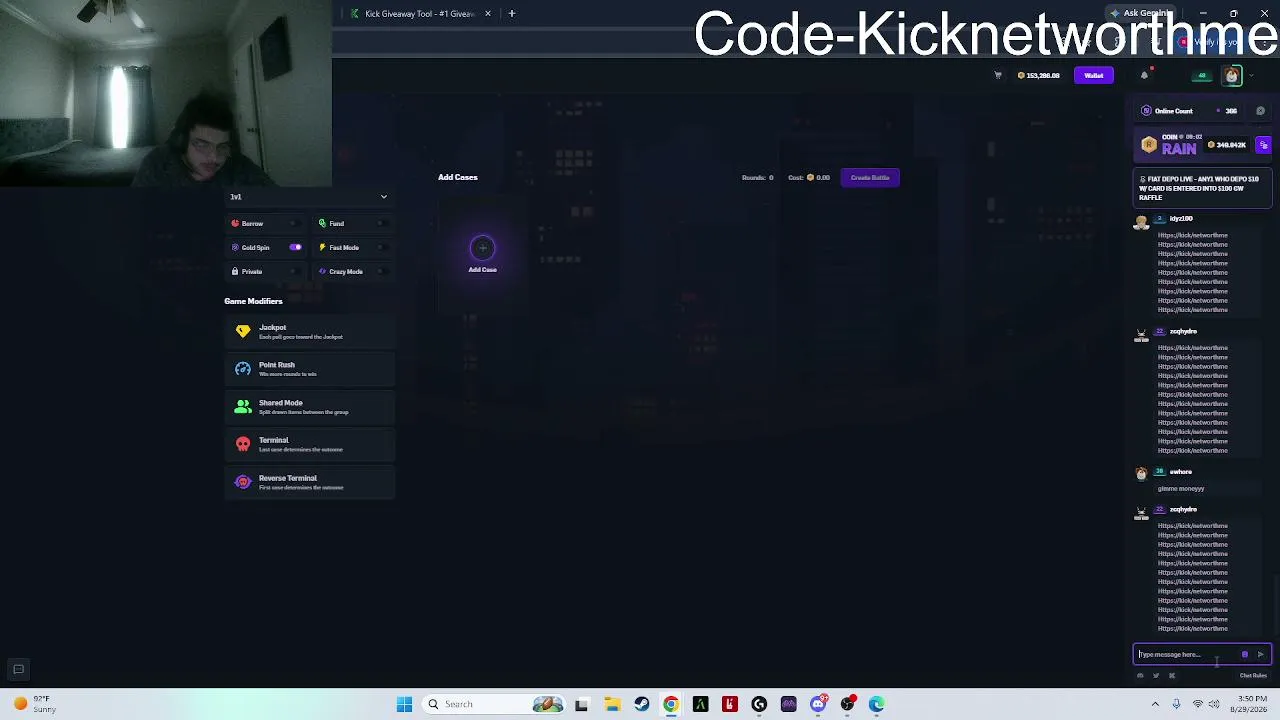Open the Twitter link below chat
The height and width of the screenshot is (720, 1280).
point(1156,676)
